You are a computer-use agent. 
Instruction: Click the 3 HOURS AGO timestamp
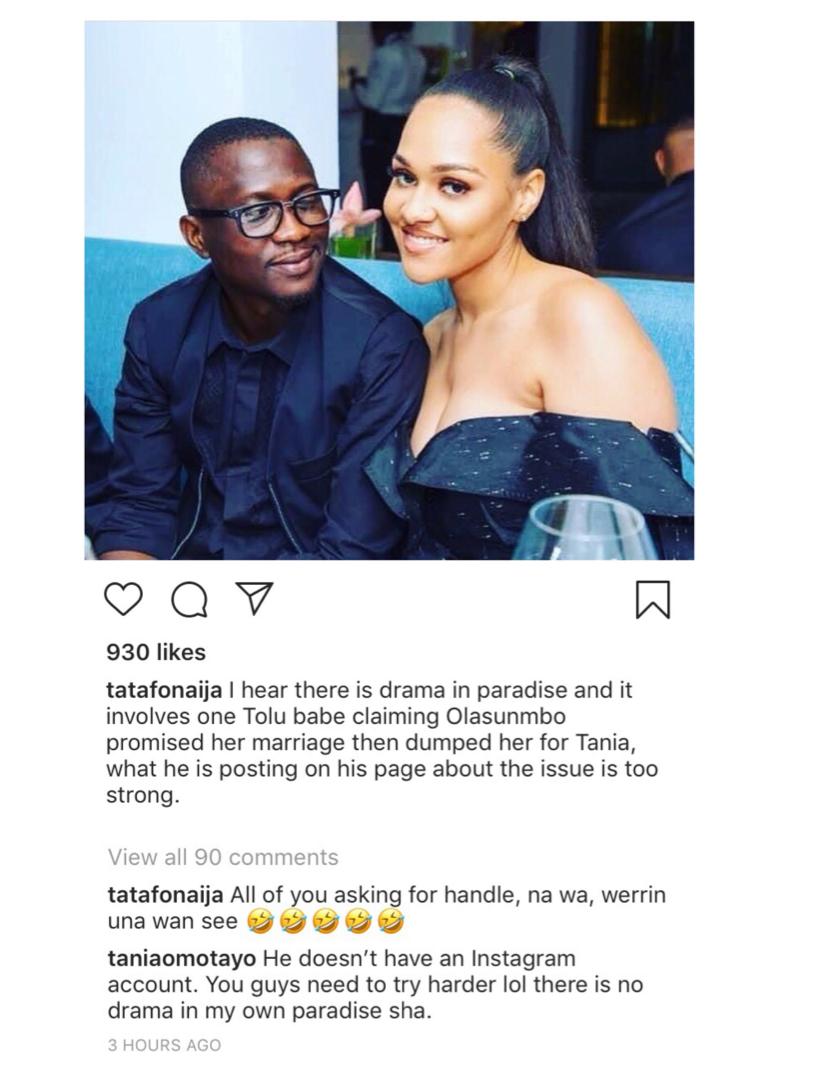164,1045
